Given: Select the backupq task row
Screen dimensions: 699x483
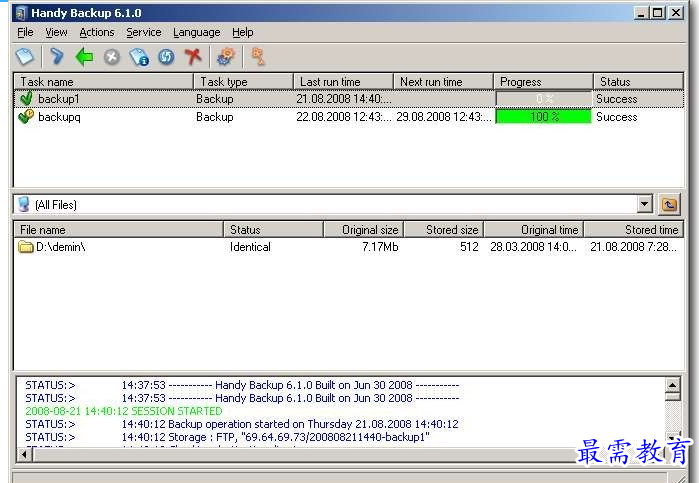Looking at the screenshot, I should point(349,117).
